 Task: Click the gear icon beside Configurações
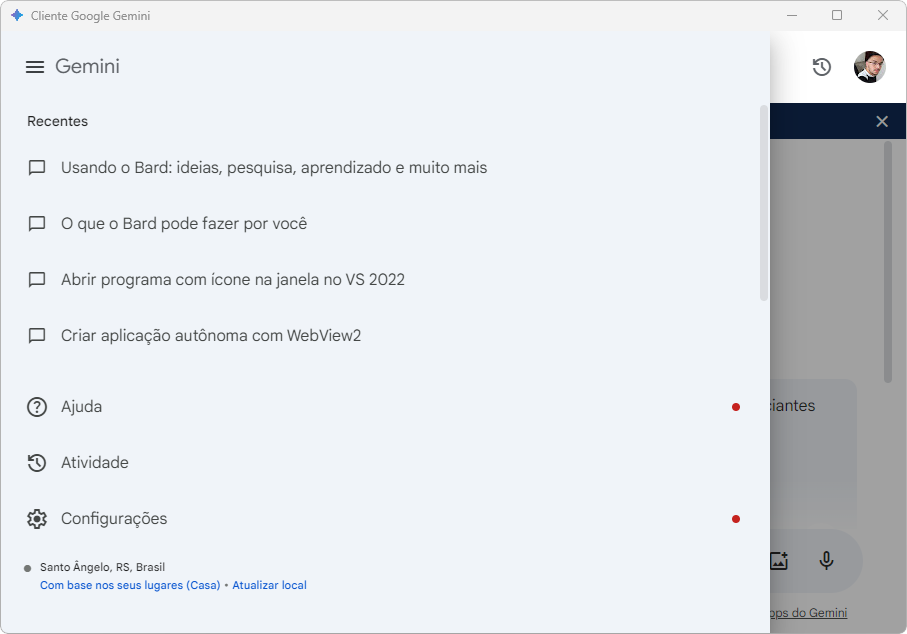37,519
